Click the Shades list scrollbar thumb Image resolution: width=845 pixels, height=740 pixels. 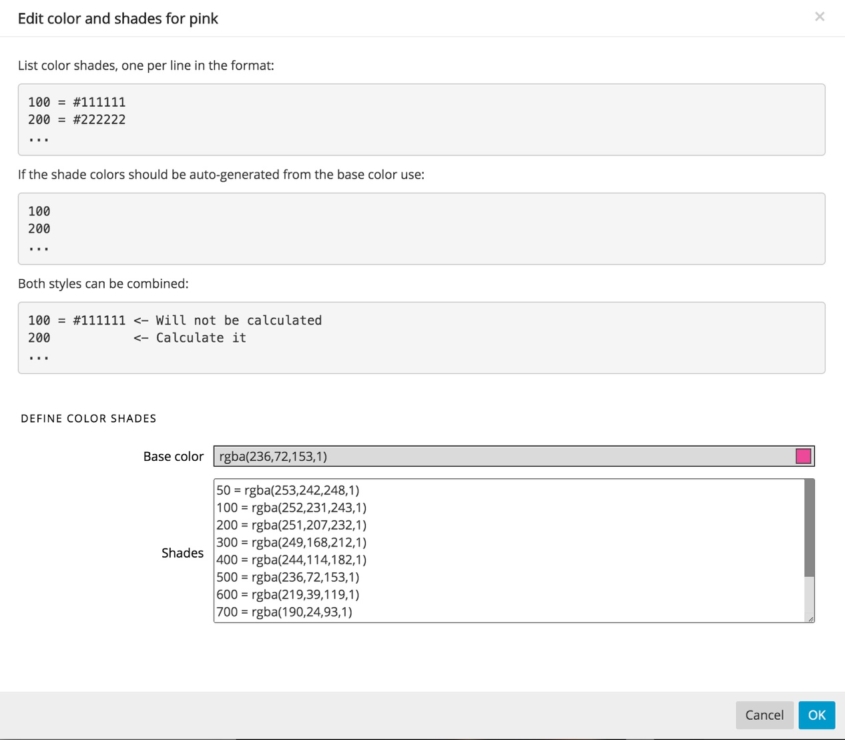809,528
